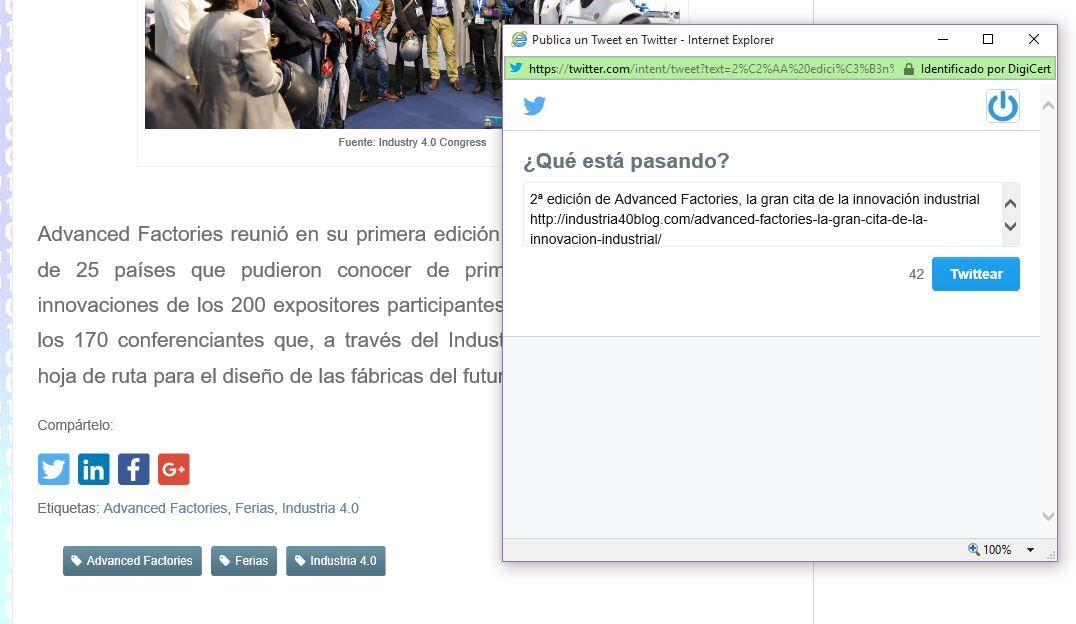Click the Compártelo: label
1076x624 pixels.
75,425
